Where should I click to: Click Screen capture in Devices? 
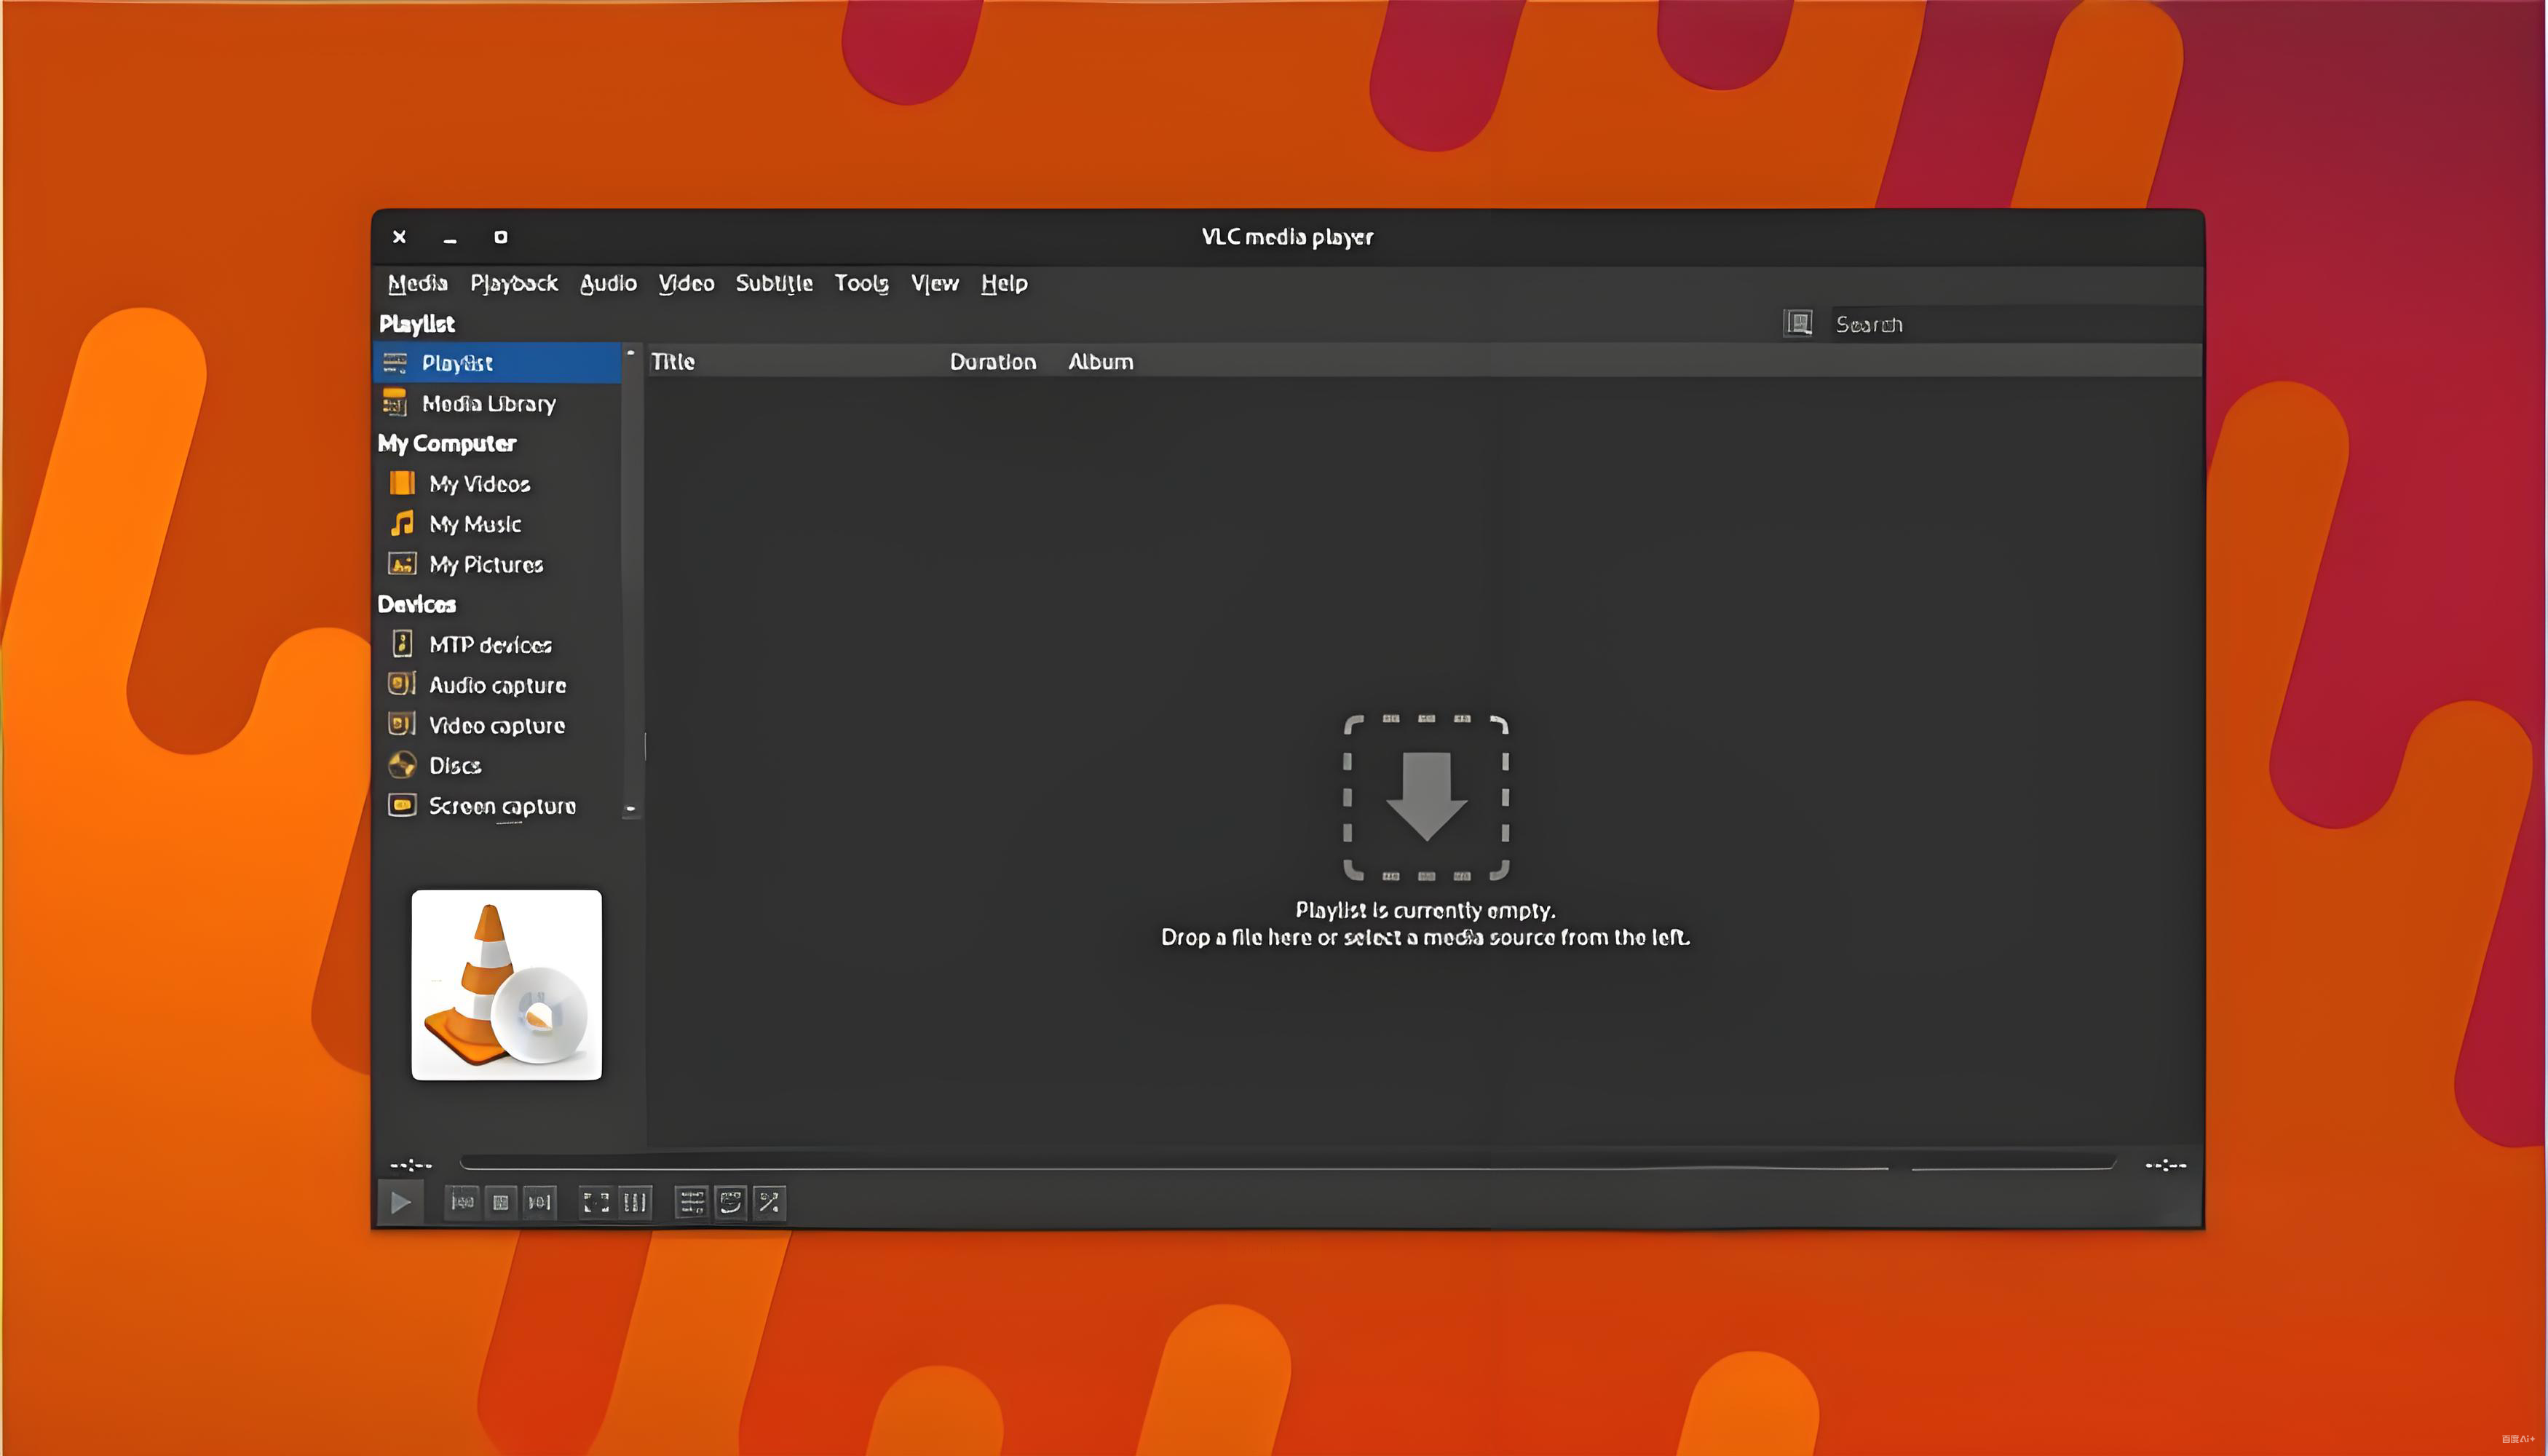tap(502, 805)
